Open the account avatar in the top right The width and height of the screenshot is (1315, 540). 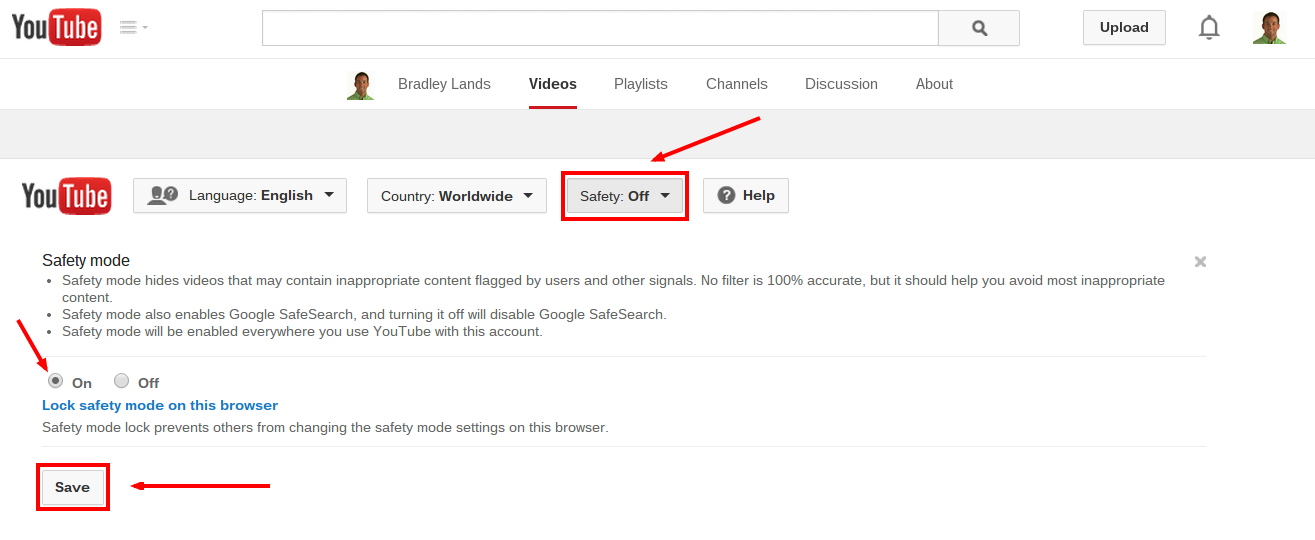click(1269, 28)
